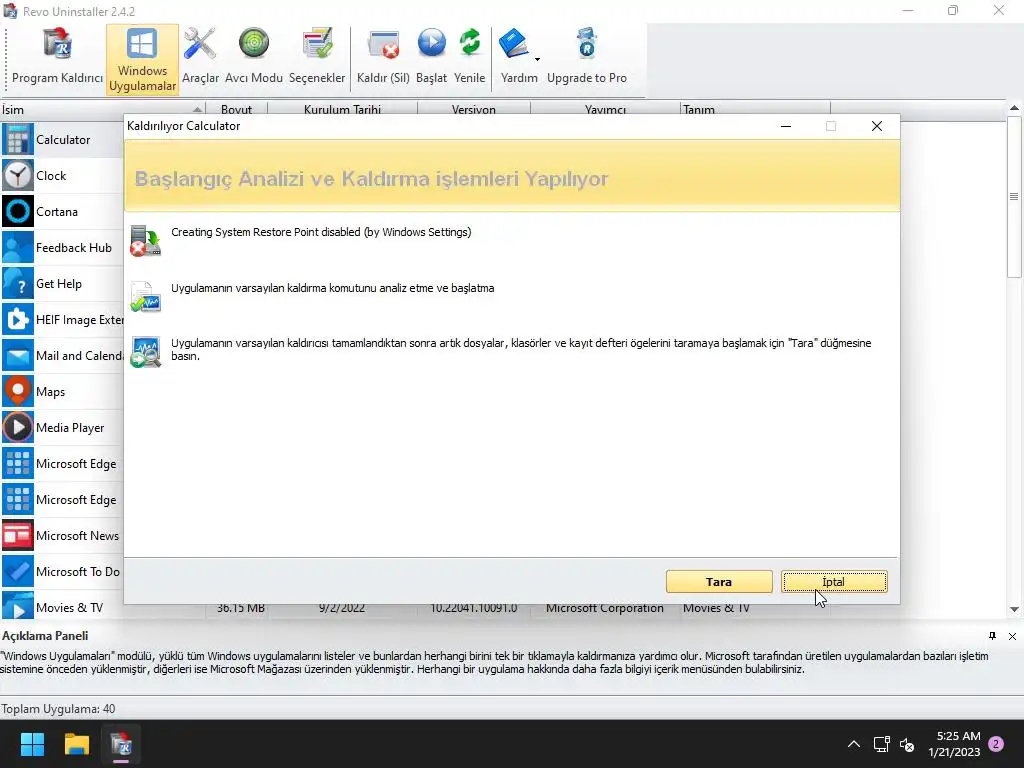Select Calculator app icon in list
The image size is (1024, 768).
coord(18,140)
